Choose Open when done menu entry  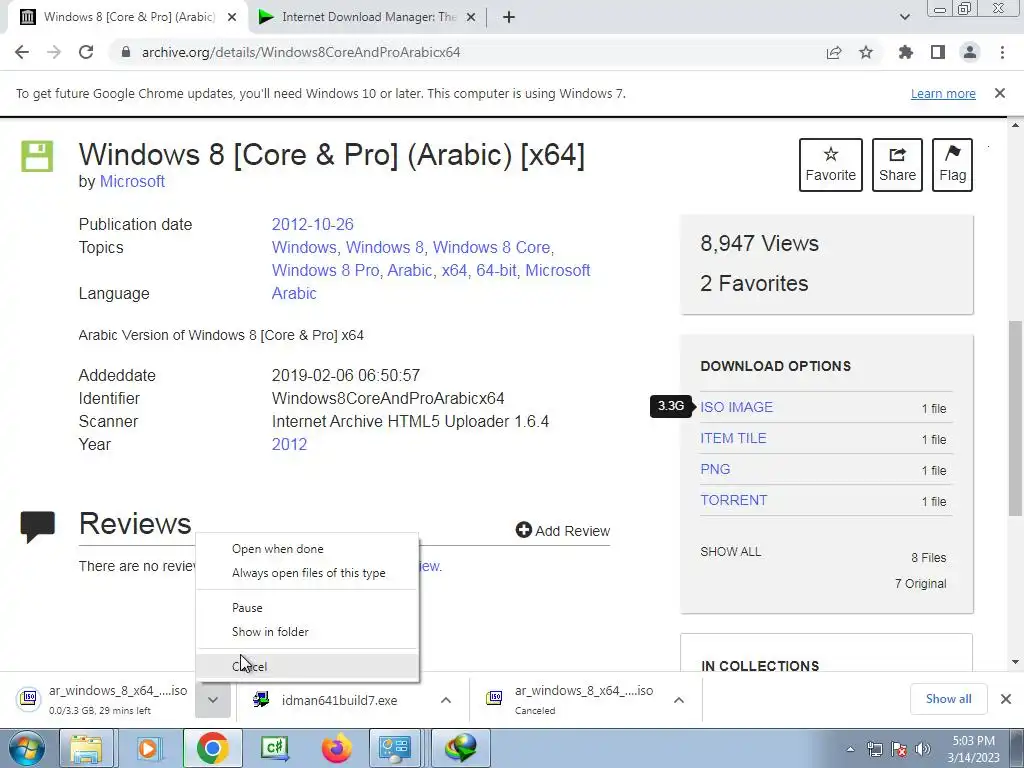[x=307, y=549]
